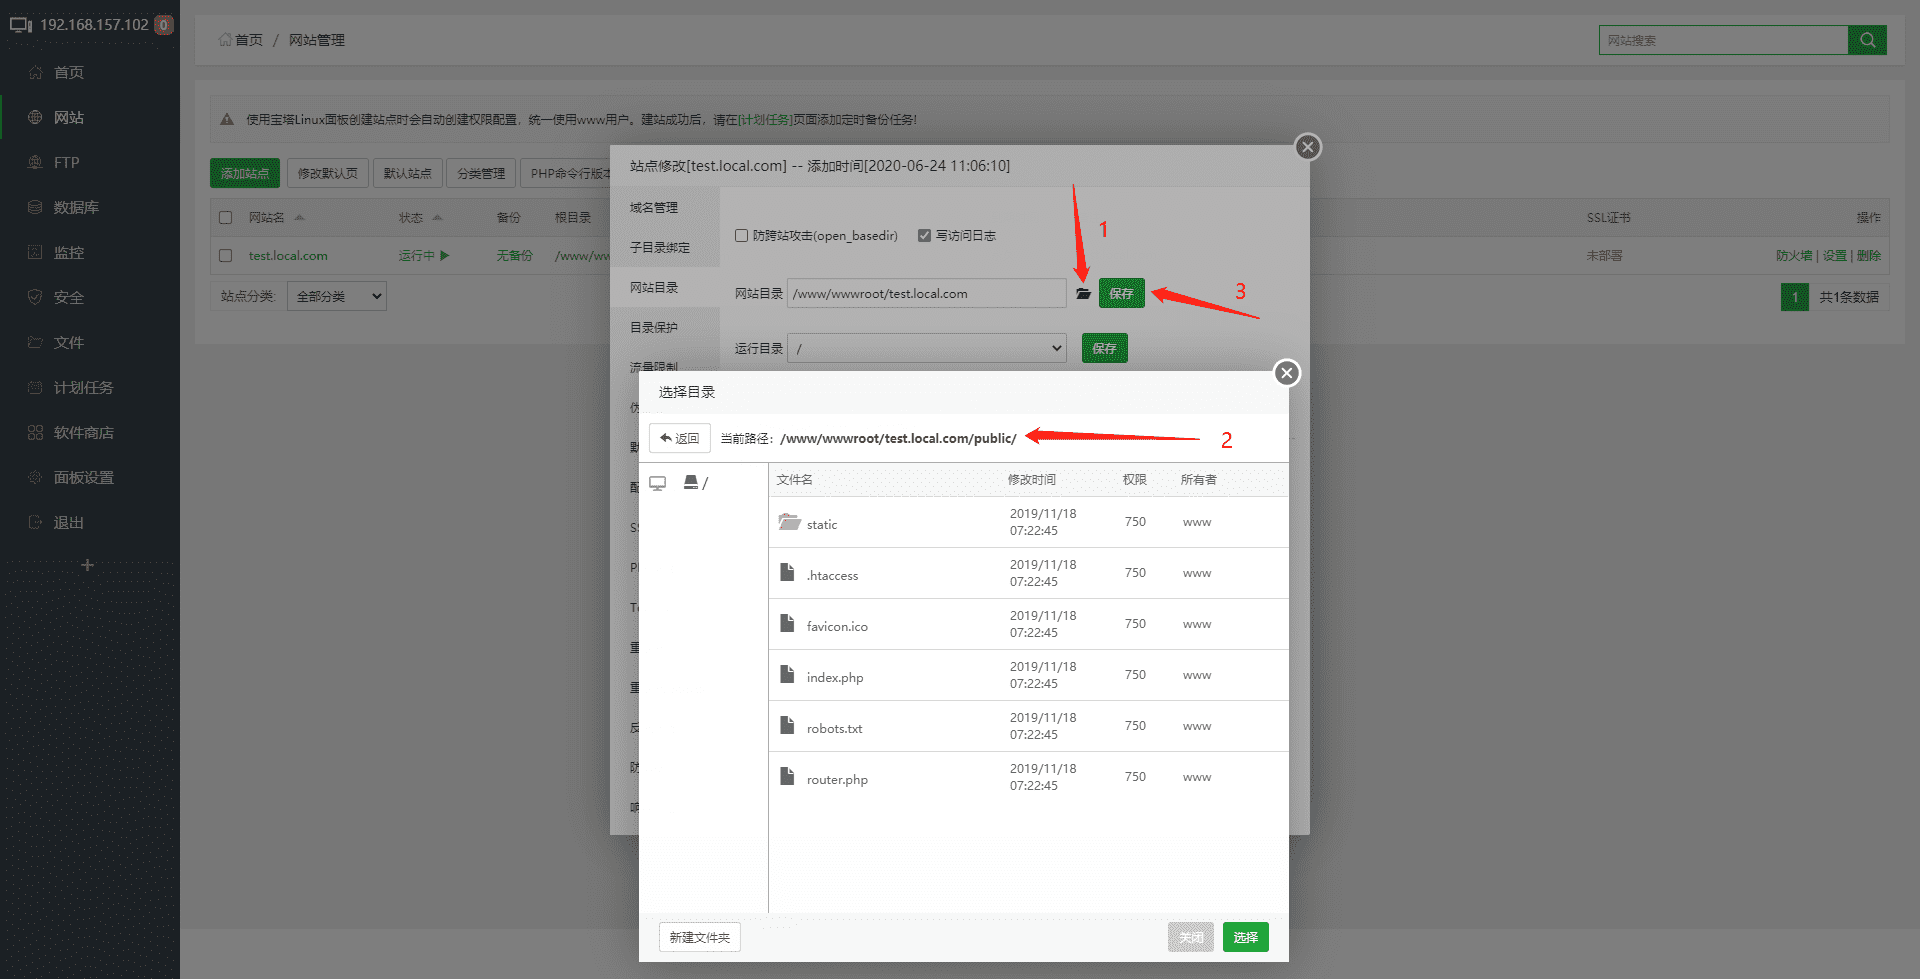
Task: Click the index.php file icon
Action: [x=787, y=675]
